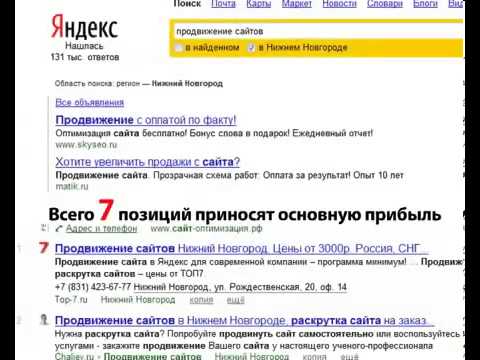The image size is (480, 360).
Task: Open ad 'Продвижение с оплатой по факту!'
Action: click(146, 120)
